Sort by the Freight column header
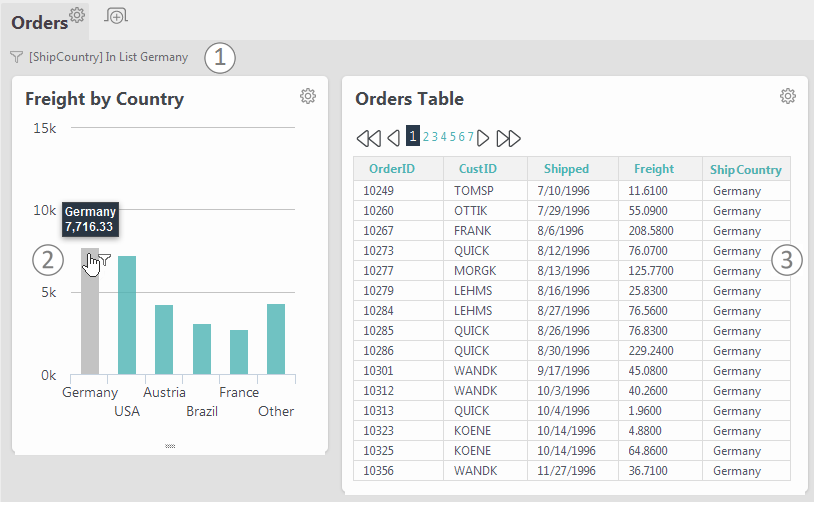The width and height of the screenshot is (814, 520). pyautogui.click(x=654, y=169)
